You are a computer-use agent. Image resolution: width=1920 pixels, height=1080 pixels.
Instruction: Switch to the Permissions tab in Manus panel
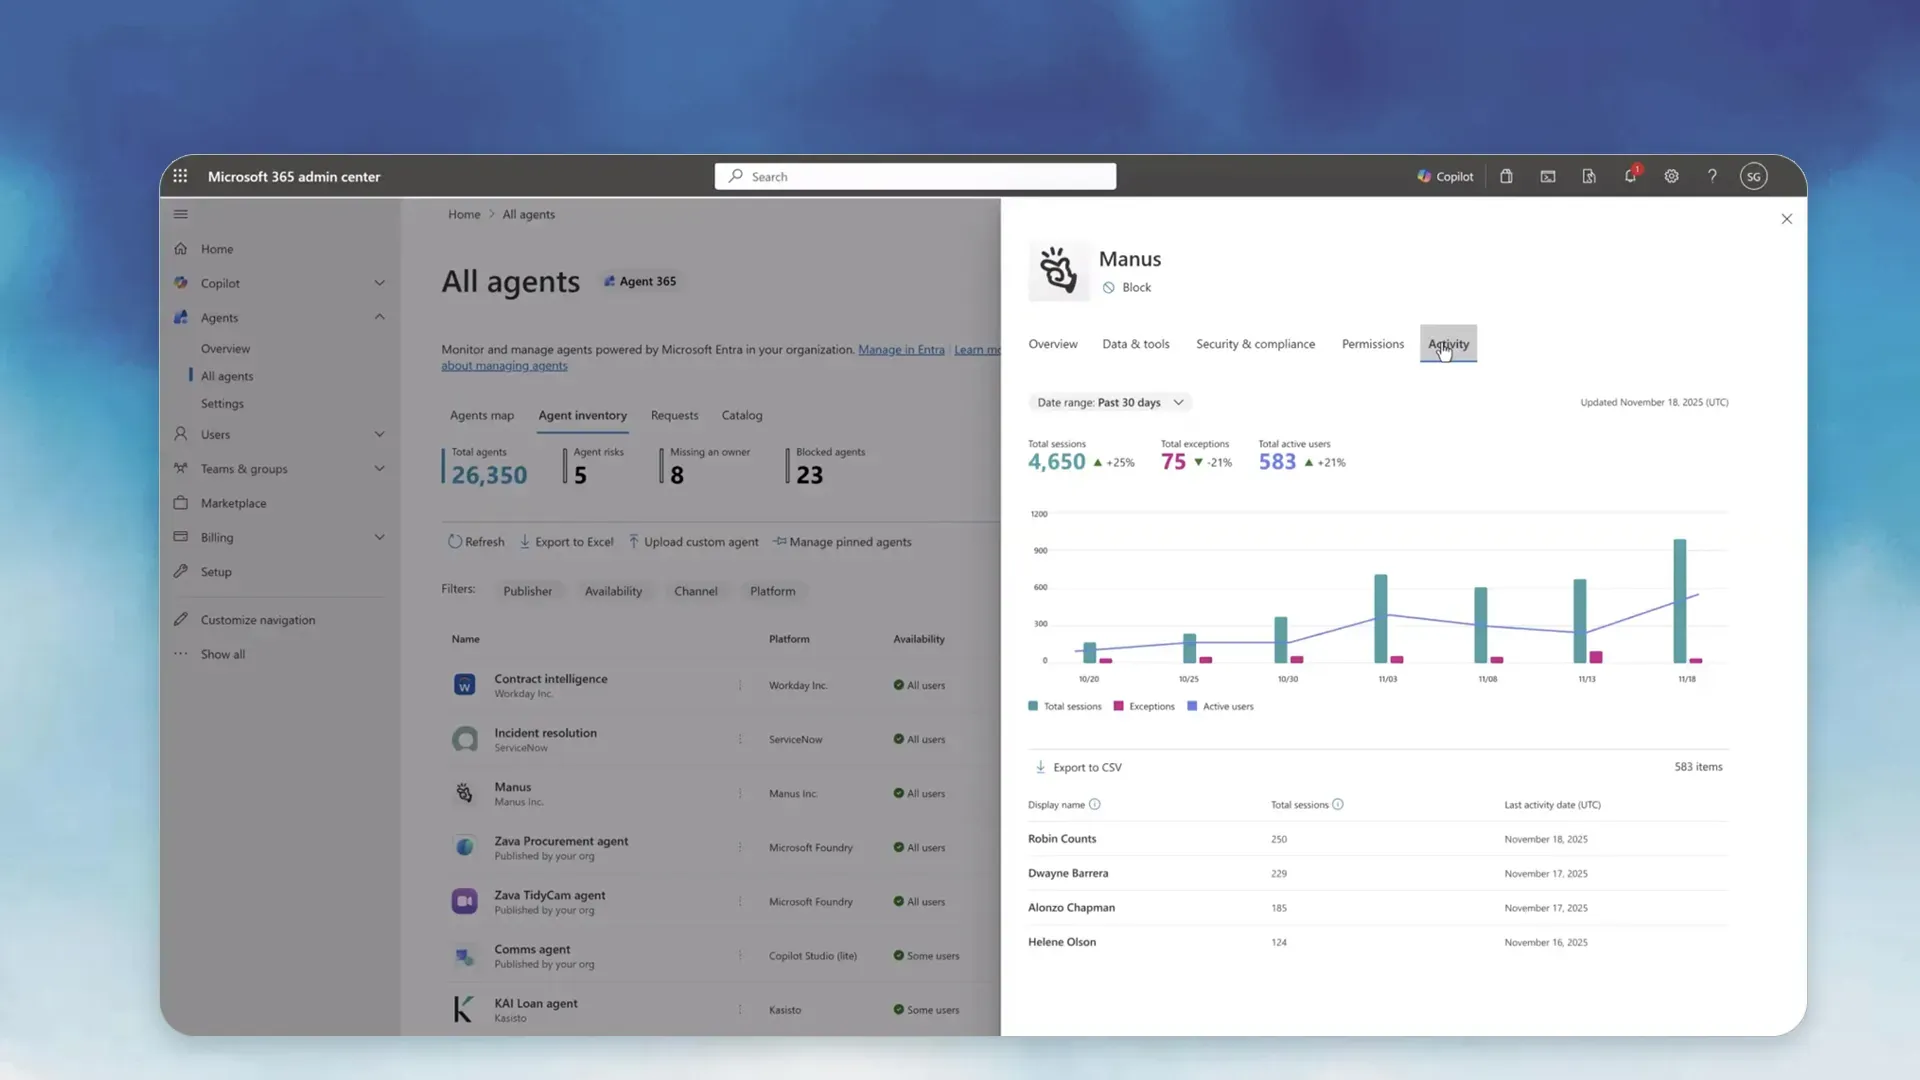pyautogui.click(x=1372, y=343)
